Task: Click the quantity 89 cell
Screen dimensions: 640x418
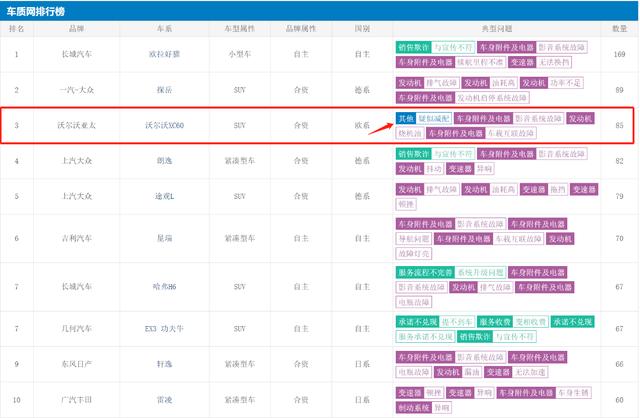Action: [619, 89]
